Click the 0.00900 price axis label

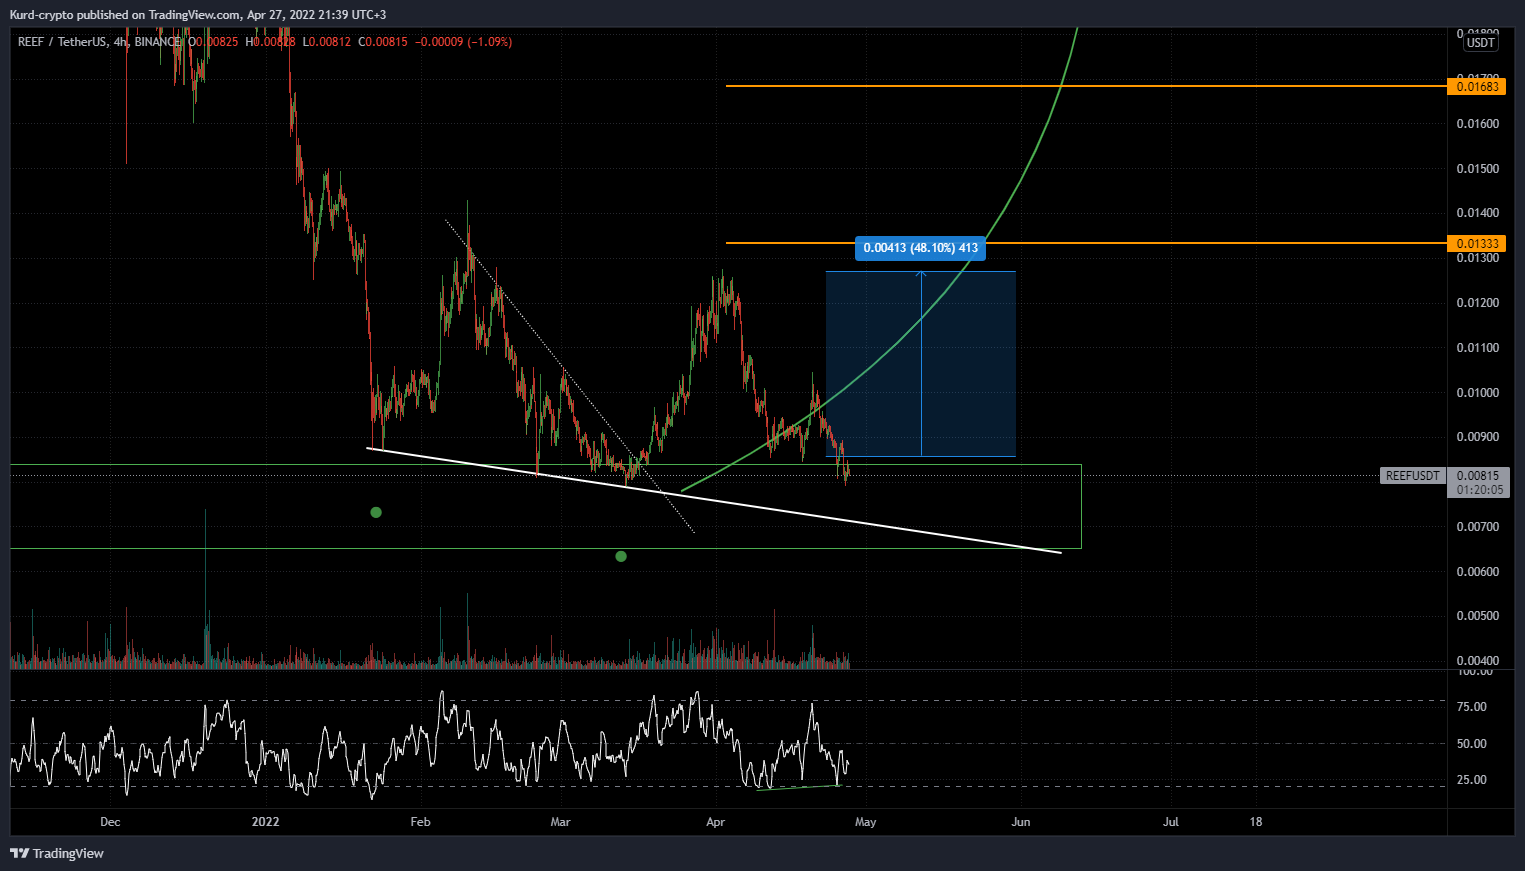coord(1477,437)
